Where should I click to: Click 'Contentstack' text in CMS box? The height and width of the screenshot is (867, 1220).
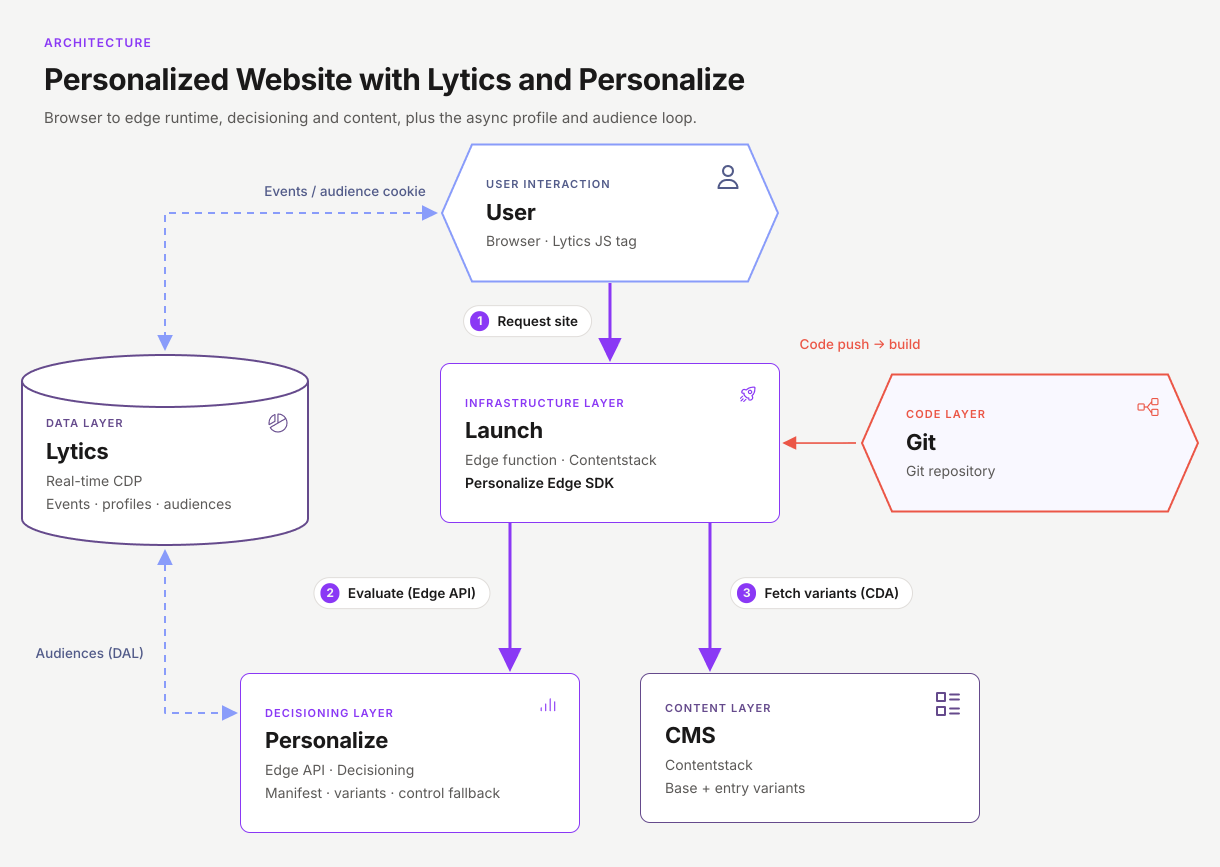pyautogui.click(x=709, y=765)
